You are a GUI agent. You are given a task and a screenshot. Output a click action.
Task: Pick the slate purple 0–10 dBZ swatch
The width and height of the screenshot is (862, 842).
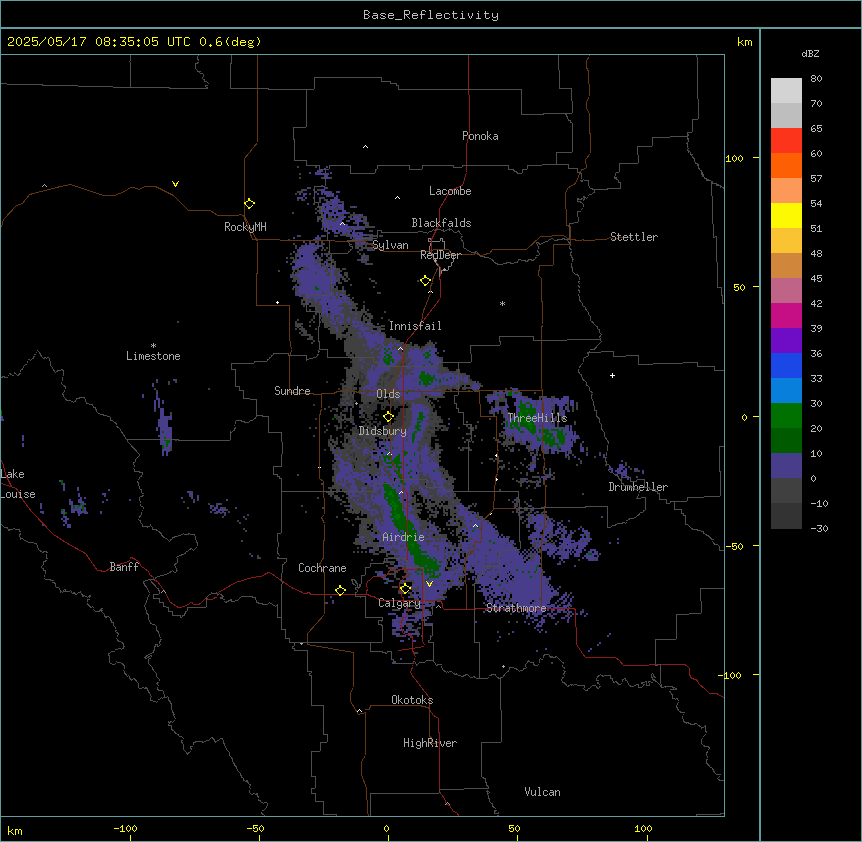[x=786, y=466]
